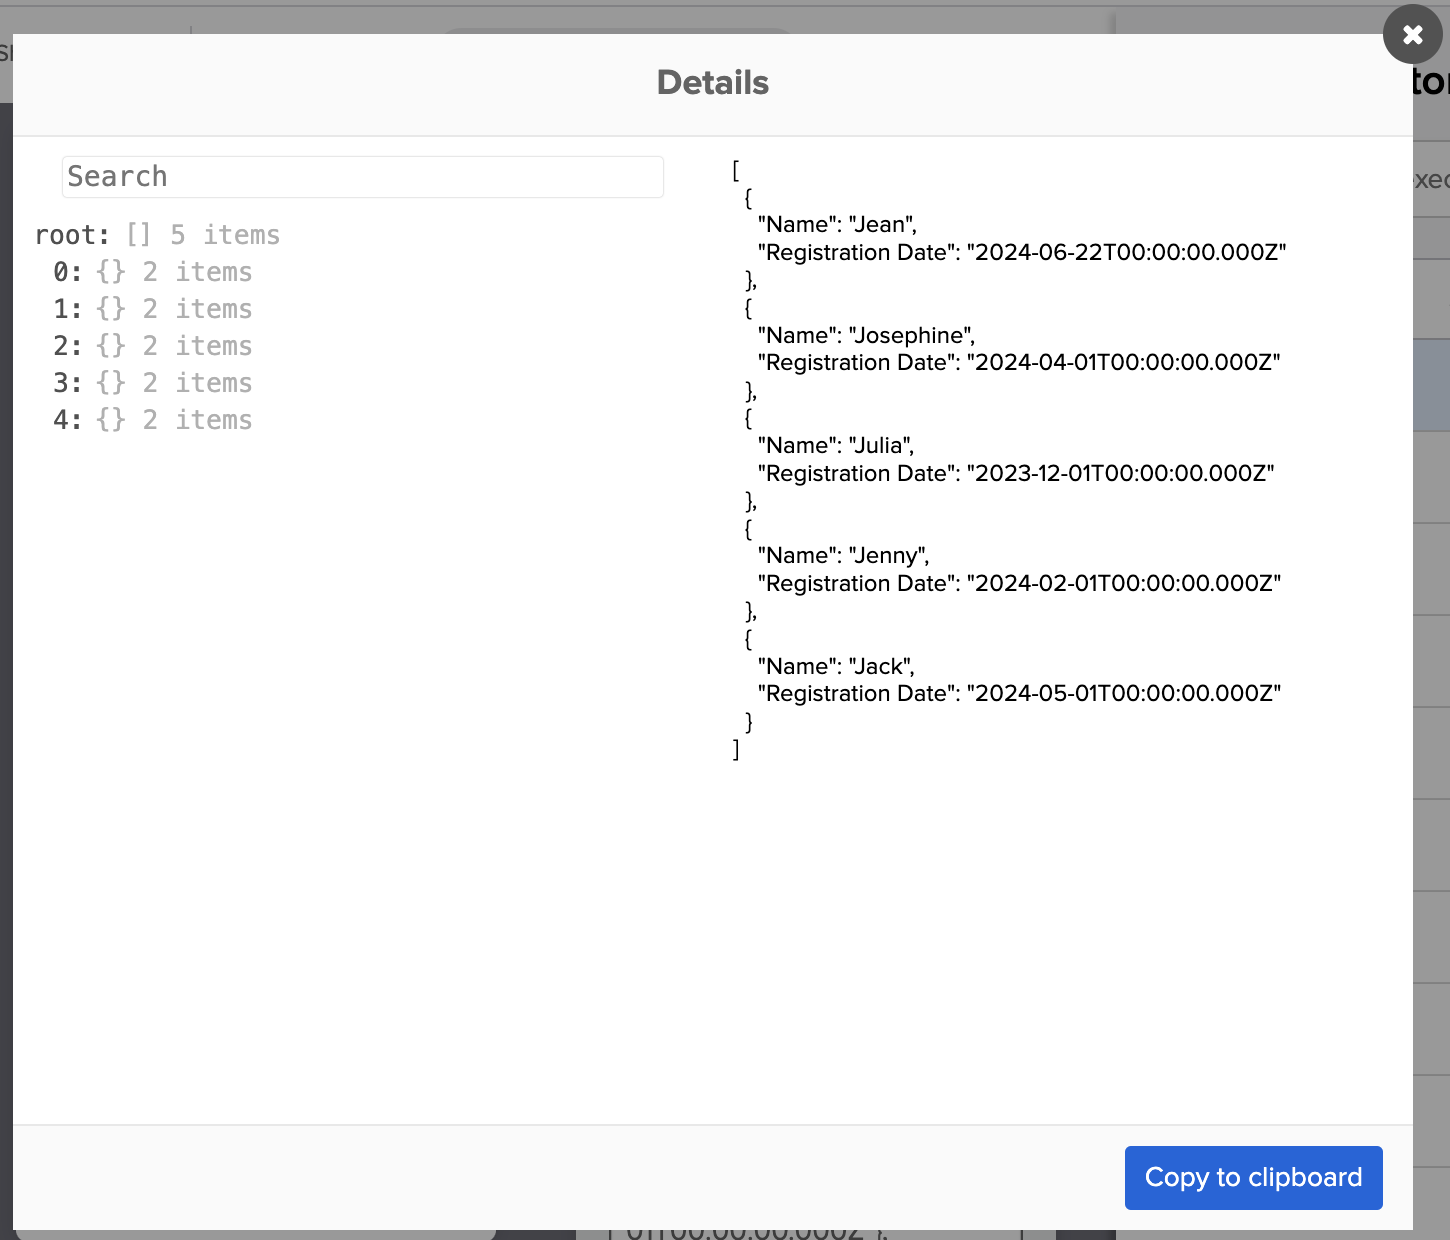The height and width of the screenshot is (1240, 1450).
Task: Close the Details dialog with the X
Action: pos(1412,35)
